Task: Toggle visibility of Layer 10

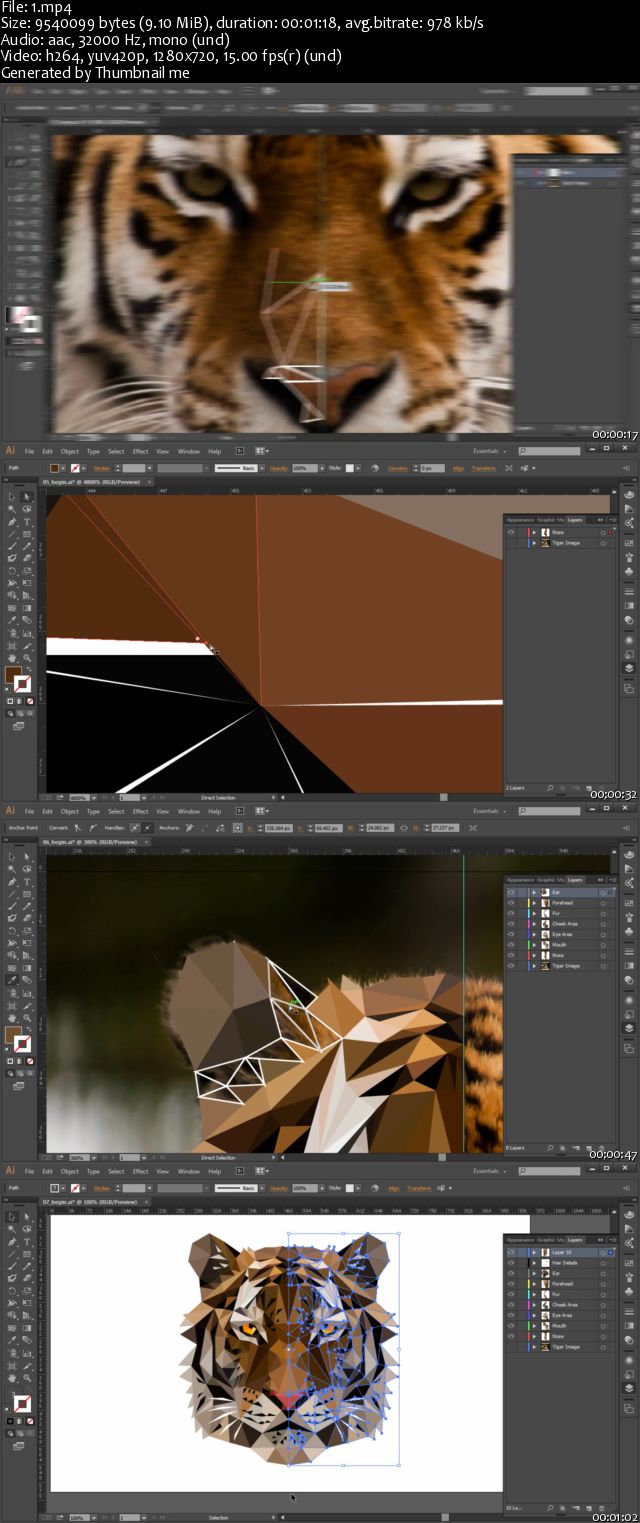Action: click(x=511, y=1252)
